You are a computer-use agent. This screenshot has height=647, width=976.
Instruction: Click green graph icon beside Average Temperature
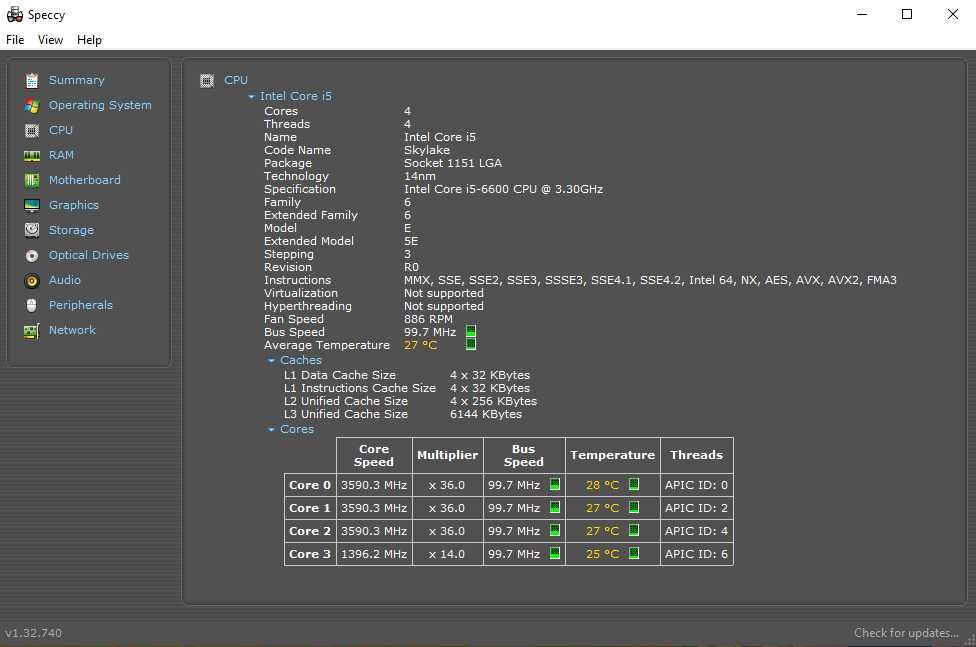(471, 344)
